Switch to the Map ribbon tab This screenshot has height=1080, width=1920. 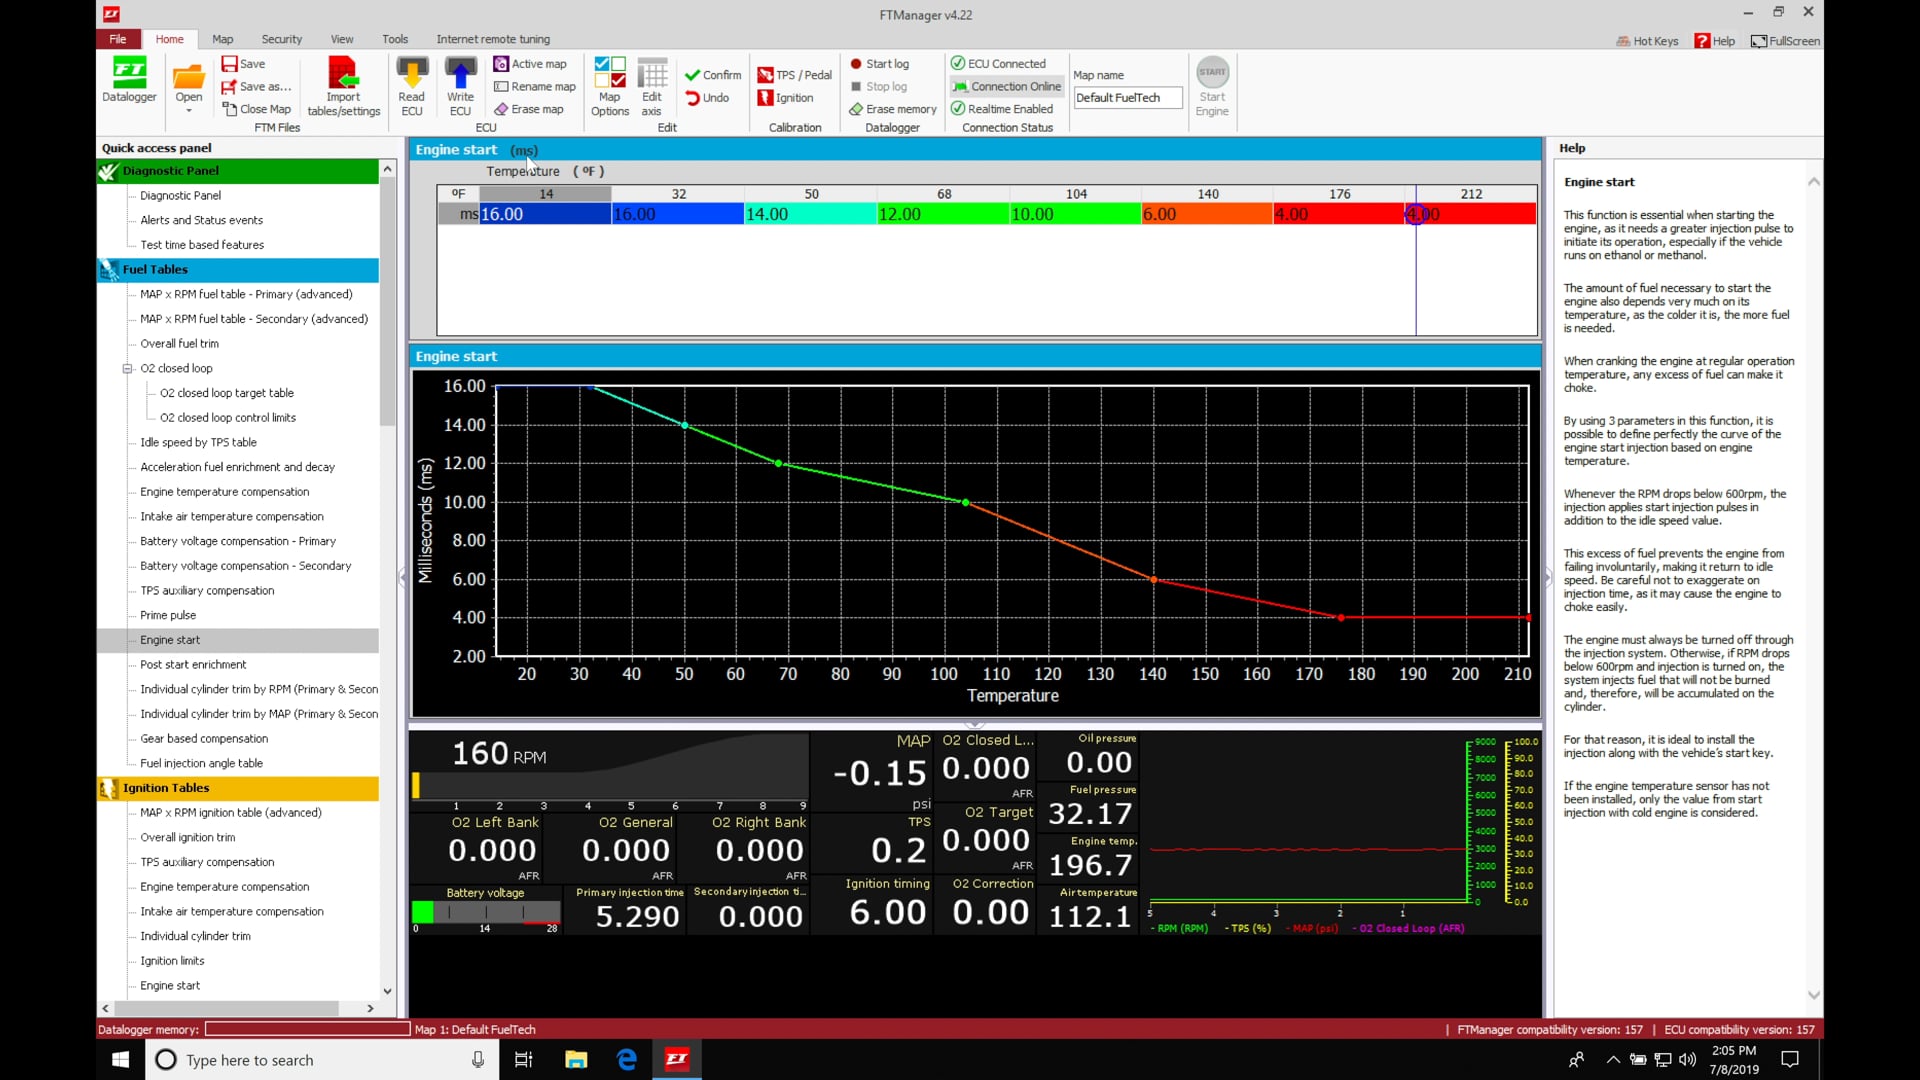pyautogui.click(x=222, y=39)
